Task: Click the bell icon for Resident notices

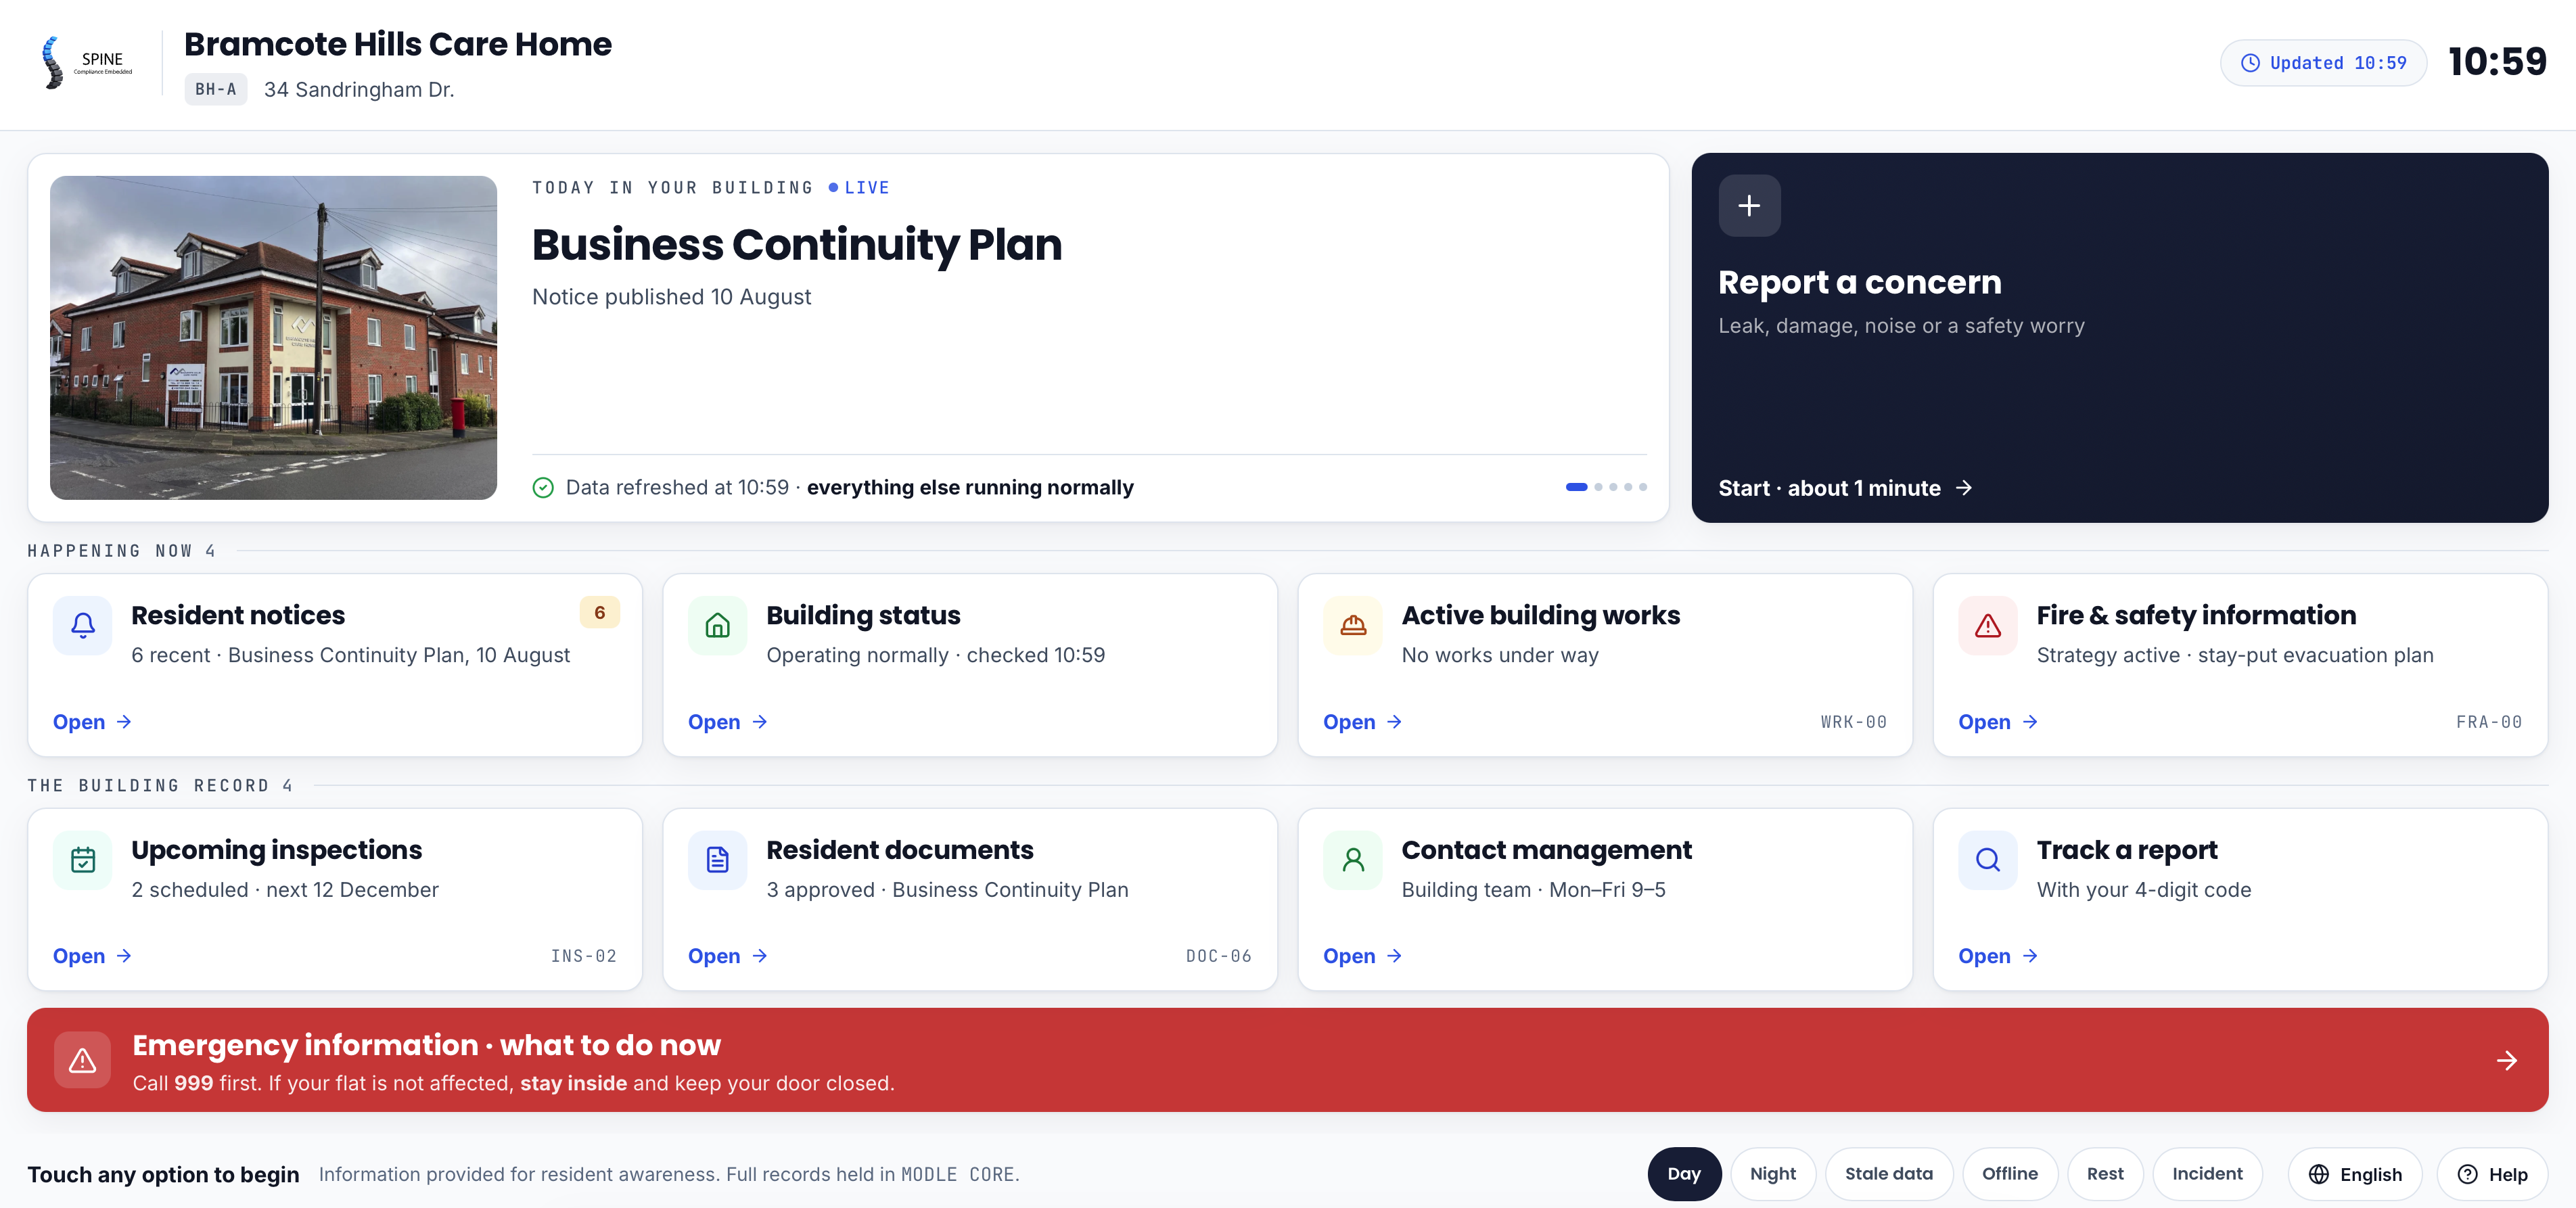Action: pyautogui.click(x=83, y=626)
